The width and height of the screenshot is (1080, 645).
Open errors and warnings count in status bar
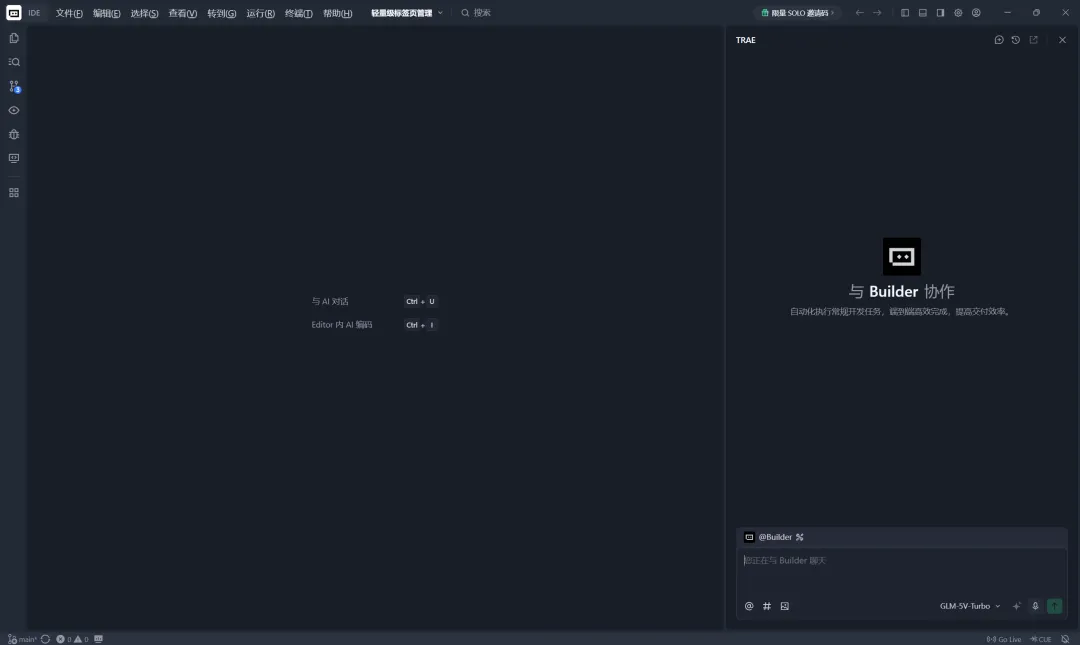click(x=72, y=639)
